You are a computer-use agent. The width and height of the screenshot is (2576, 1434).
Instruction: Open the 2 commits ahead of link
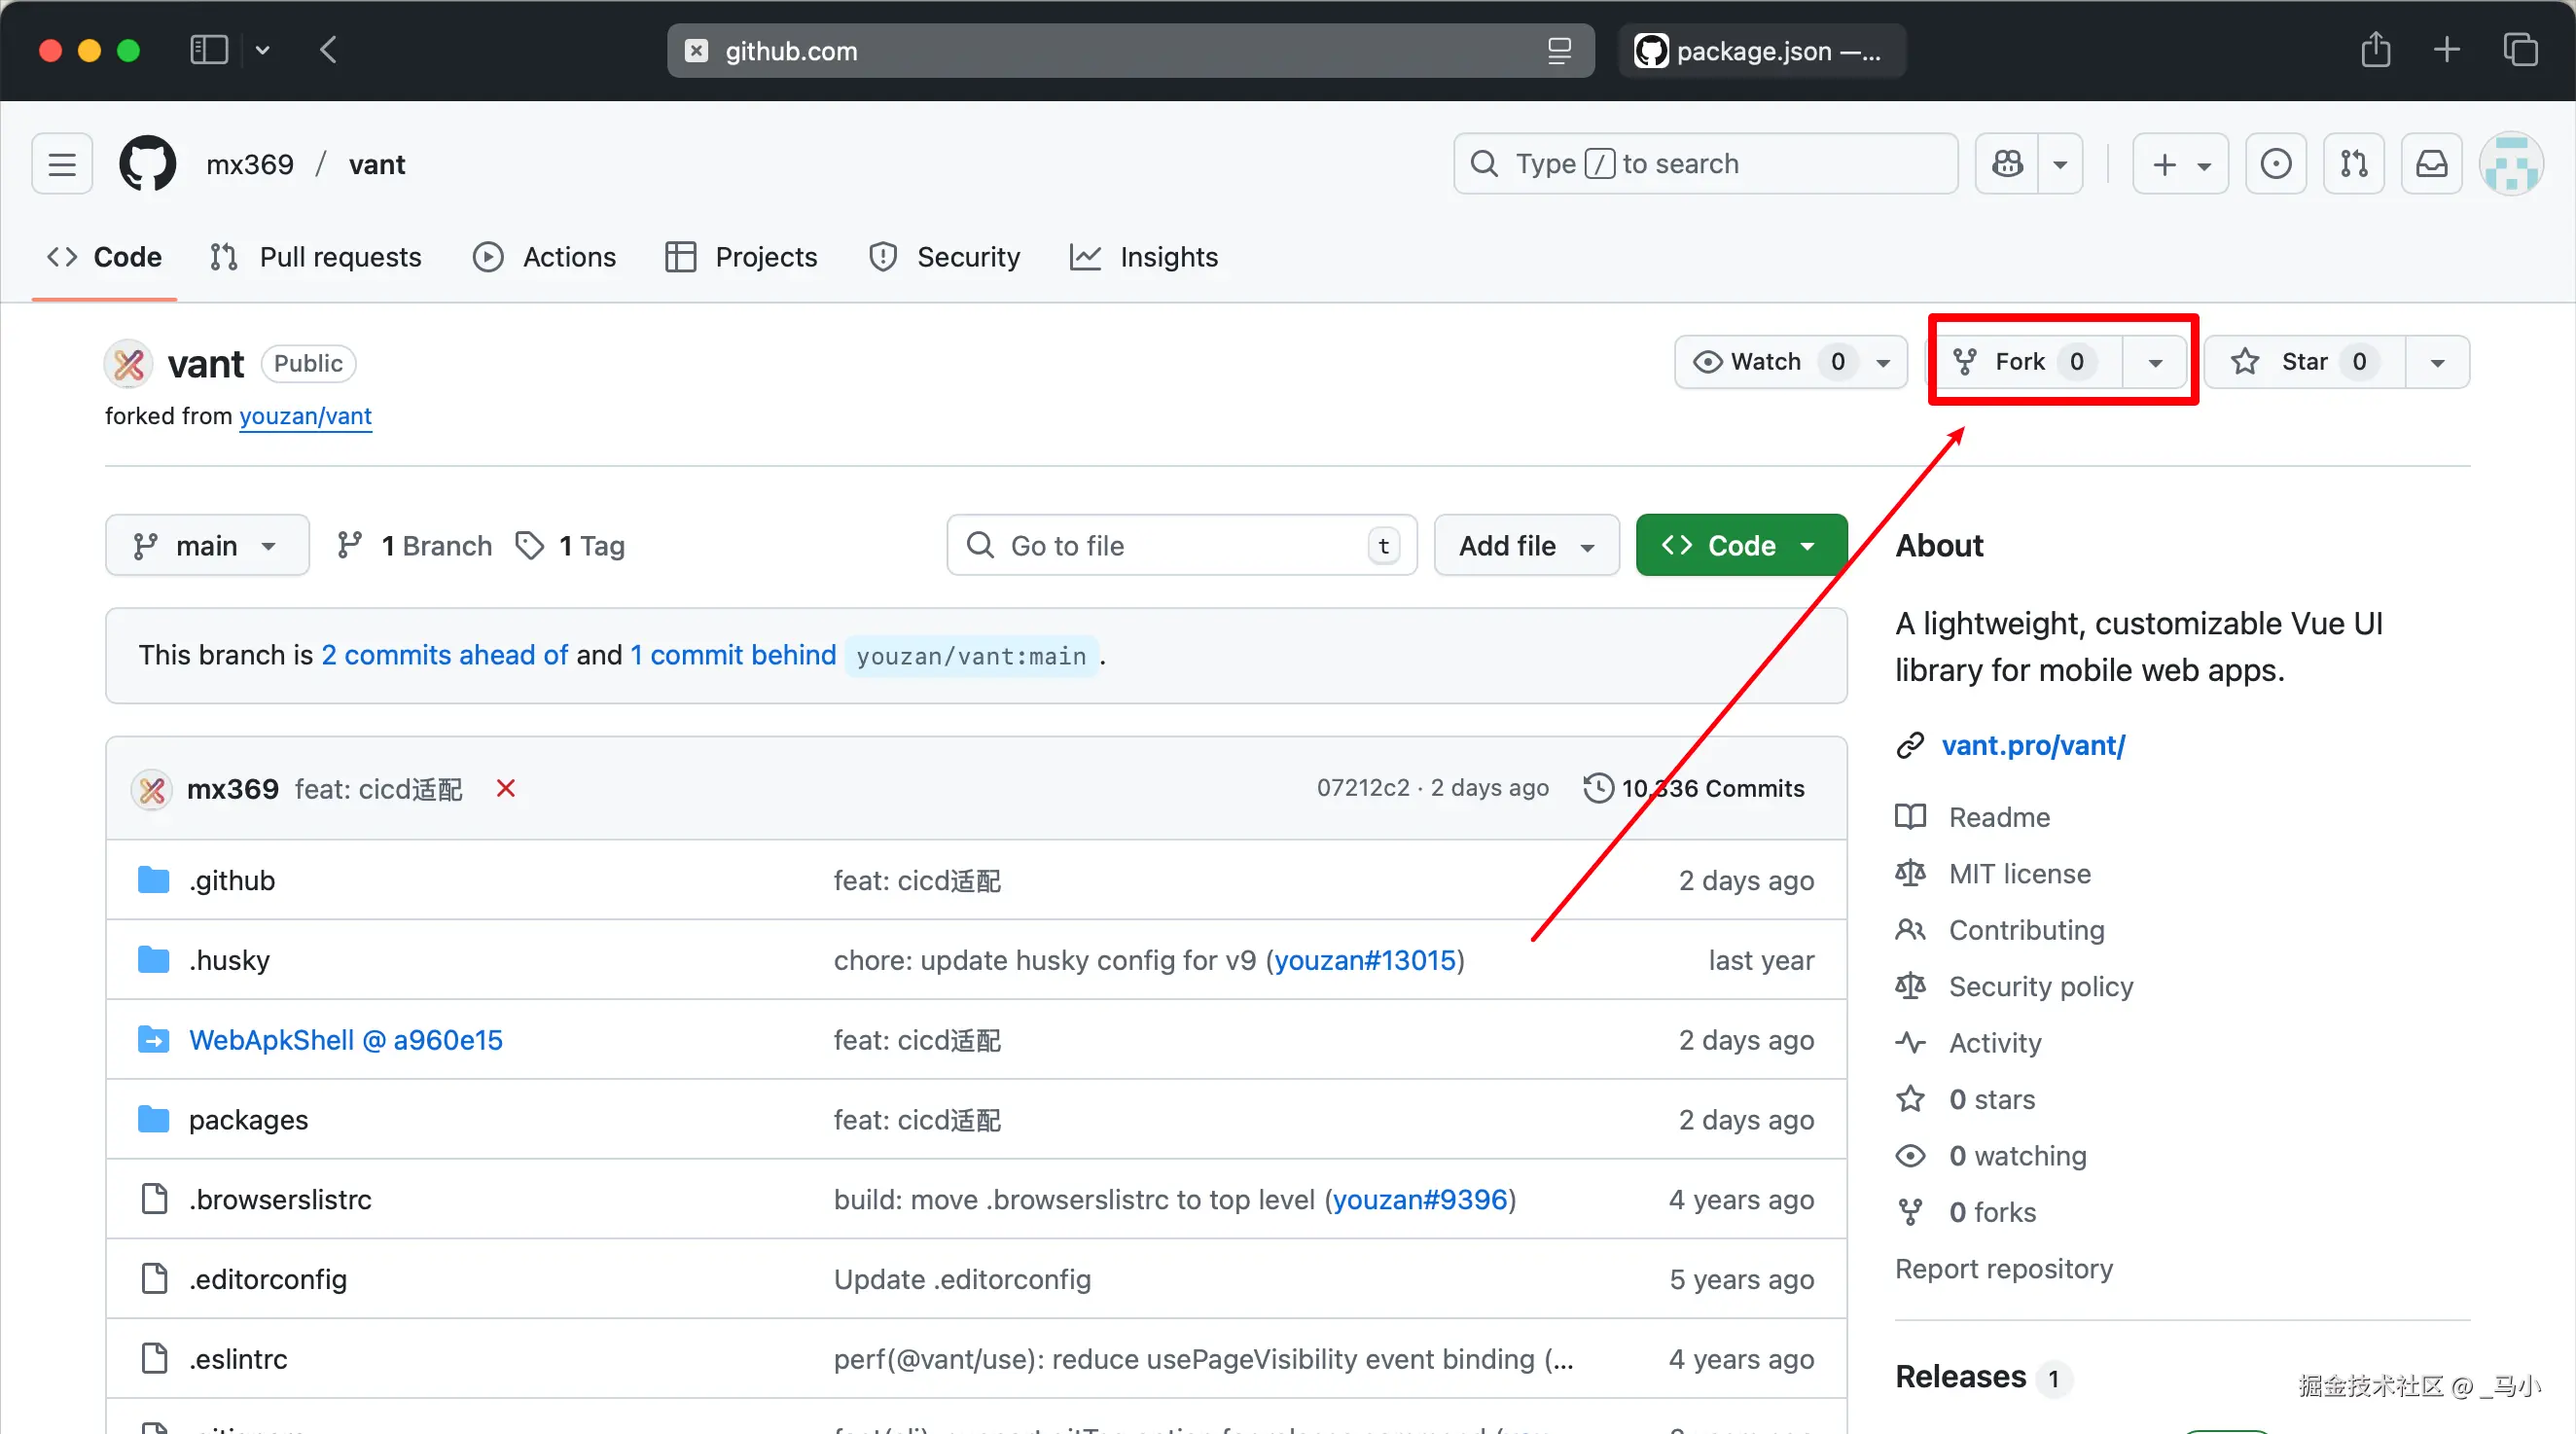(444, 655)
